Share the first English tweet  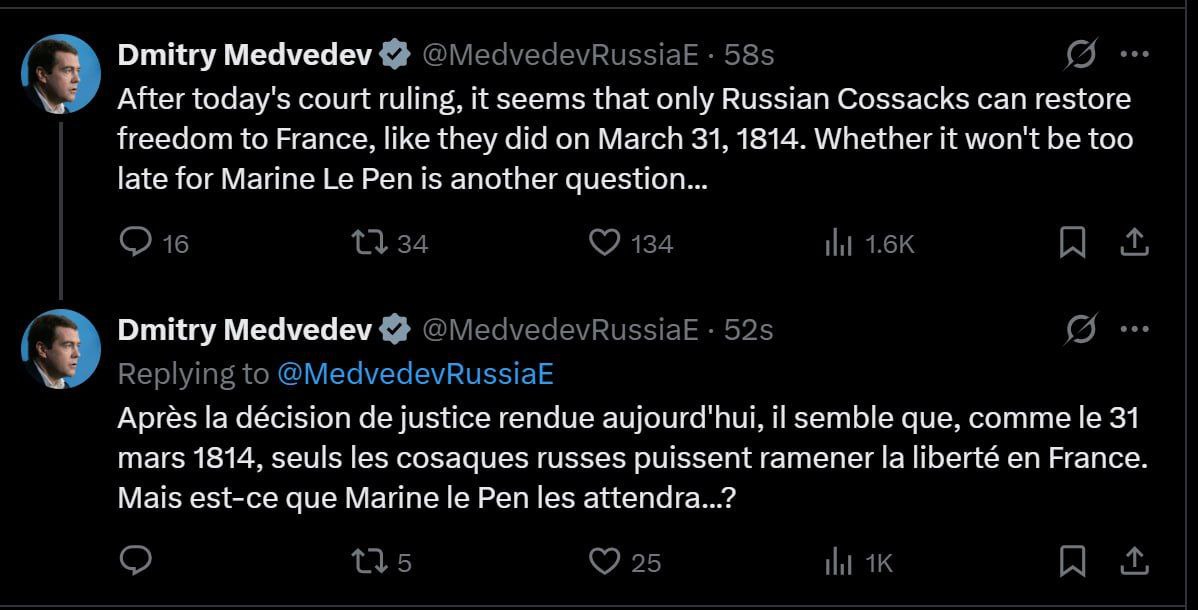click(1134, 241)
